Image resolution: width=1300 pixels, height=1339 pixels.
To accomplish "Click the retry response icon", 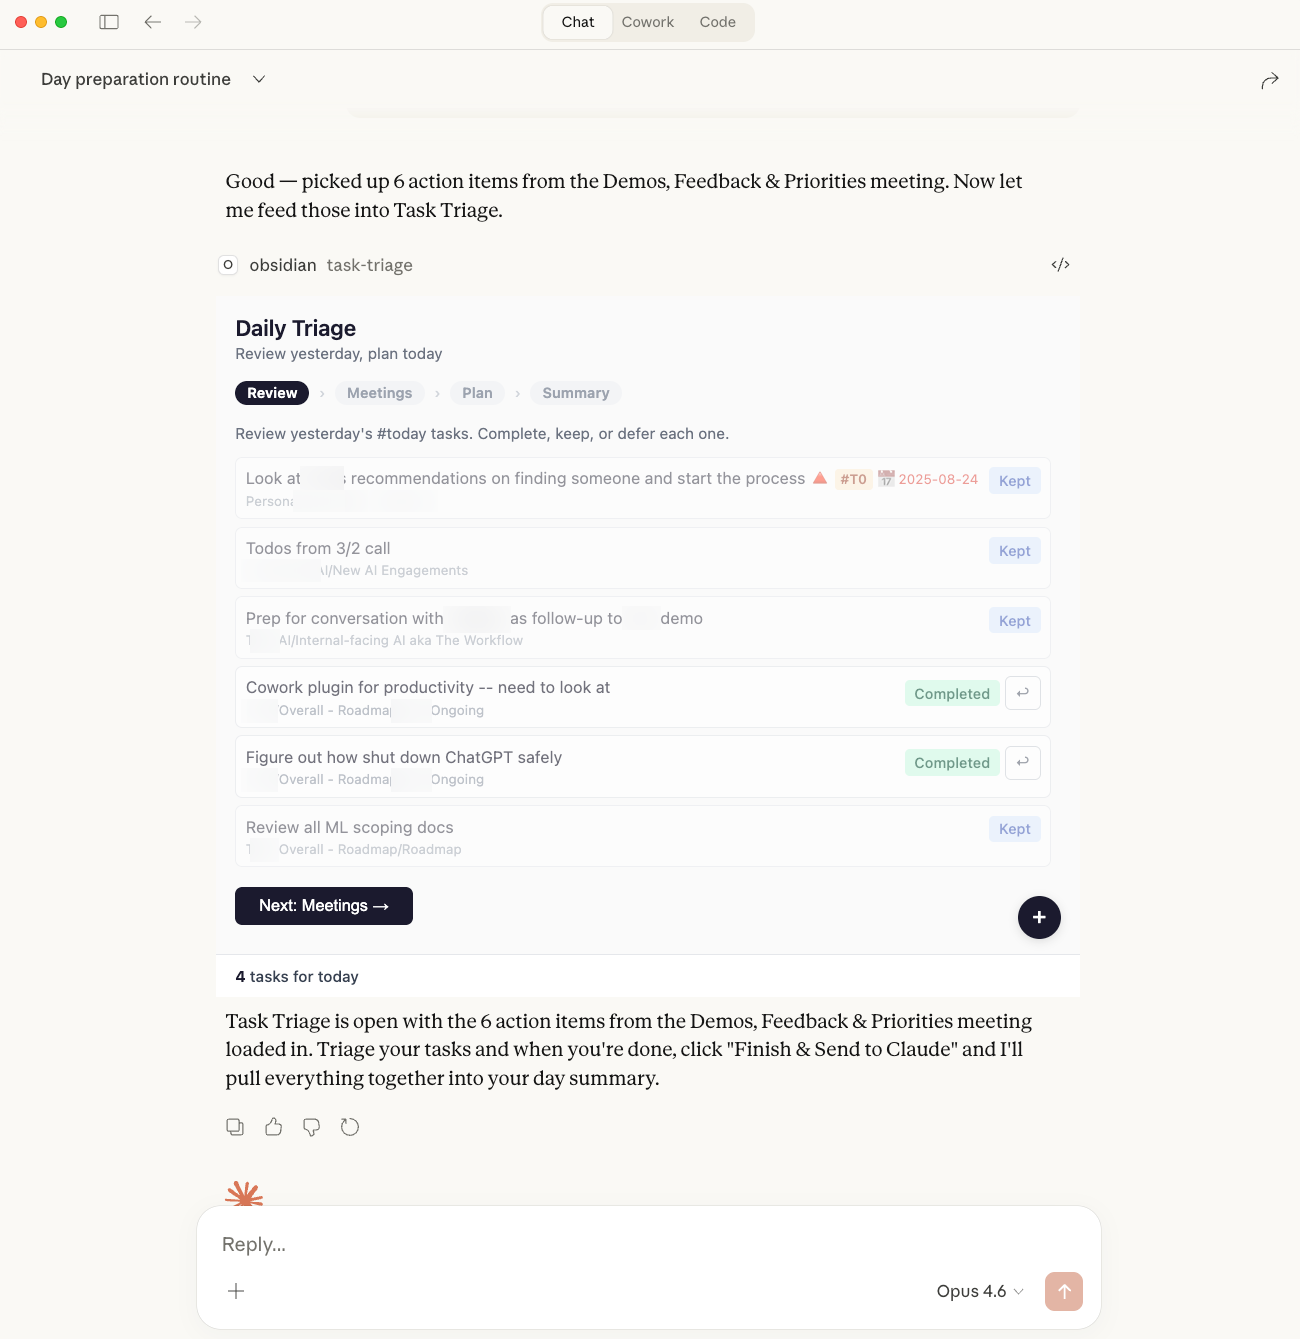I will 350,1127.
